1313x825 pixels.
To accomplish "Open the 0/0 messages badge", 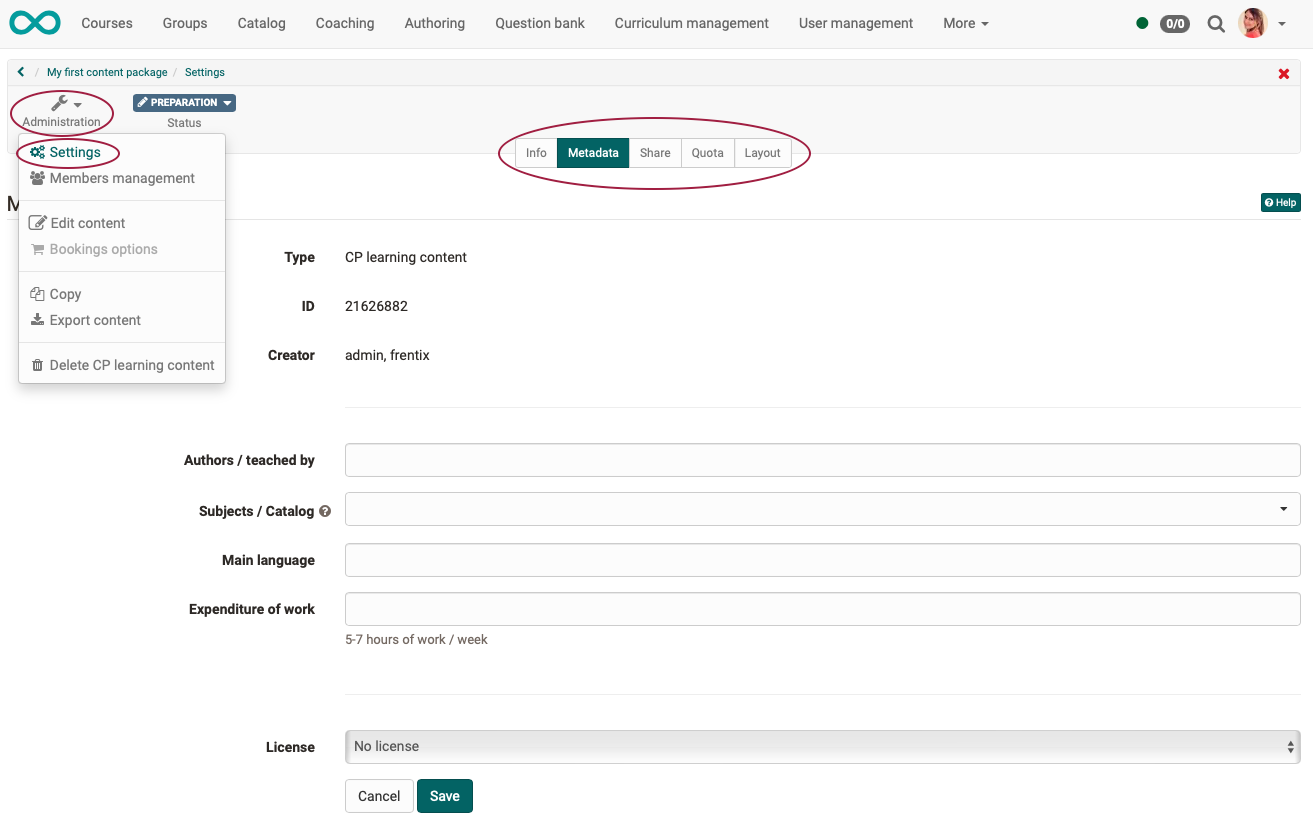I will tap(1175, 23).
